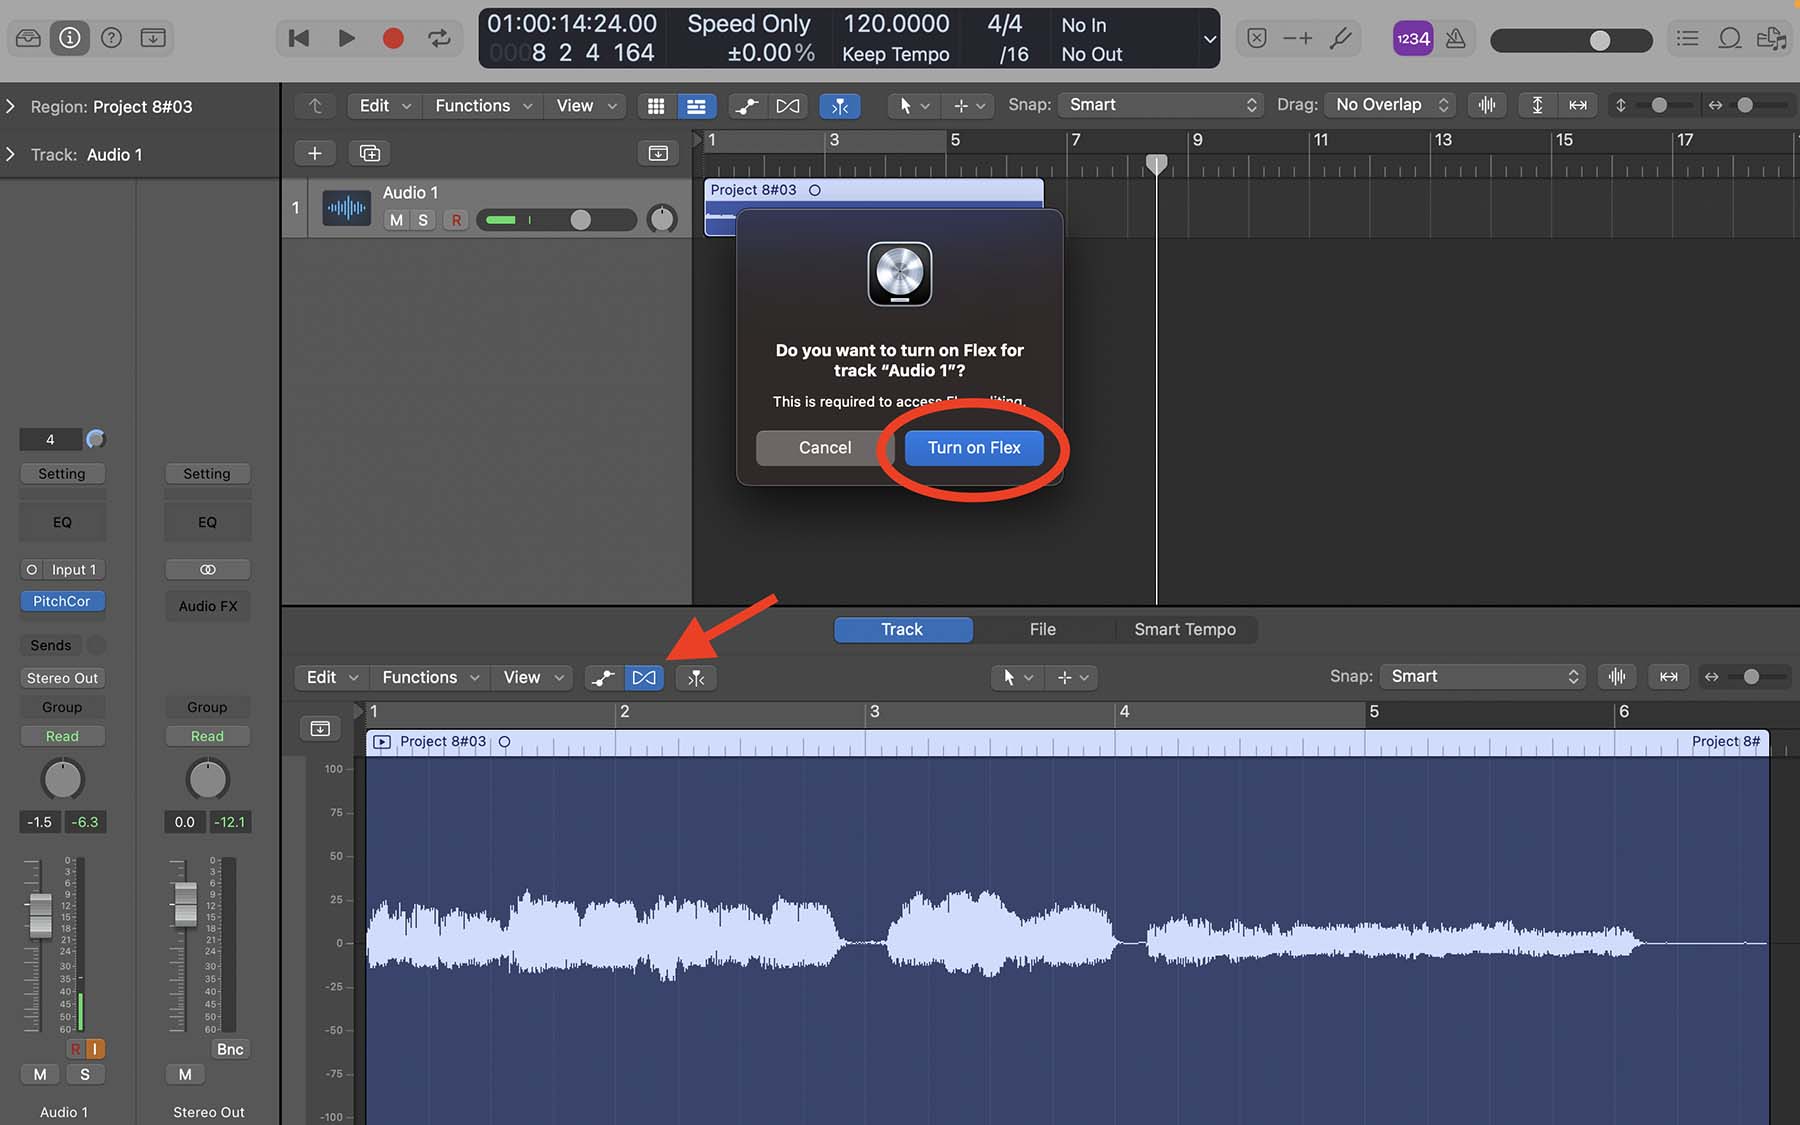1800x1125 pixels.
Task: Click Cancel in the Flex dialog
Action: (824, 448)
